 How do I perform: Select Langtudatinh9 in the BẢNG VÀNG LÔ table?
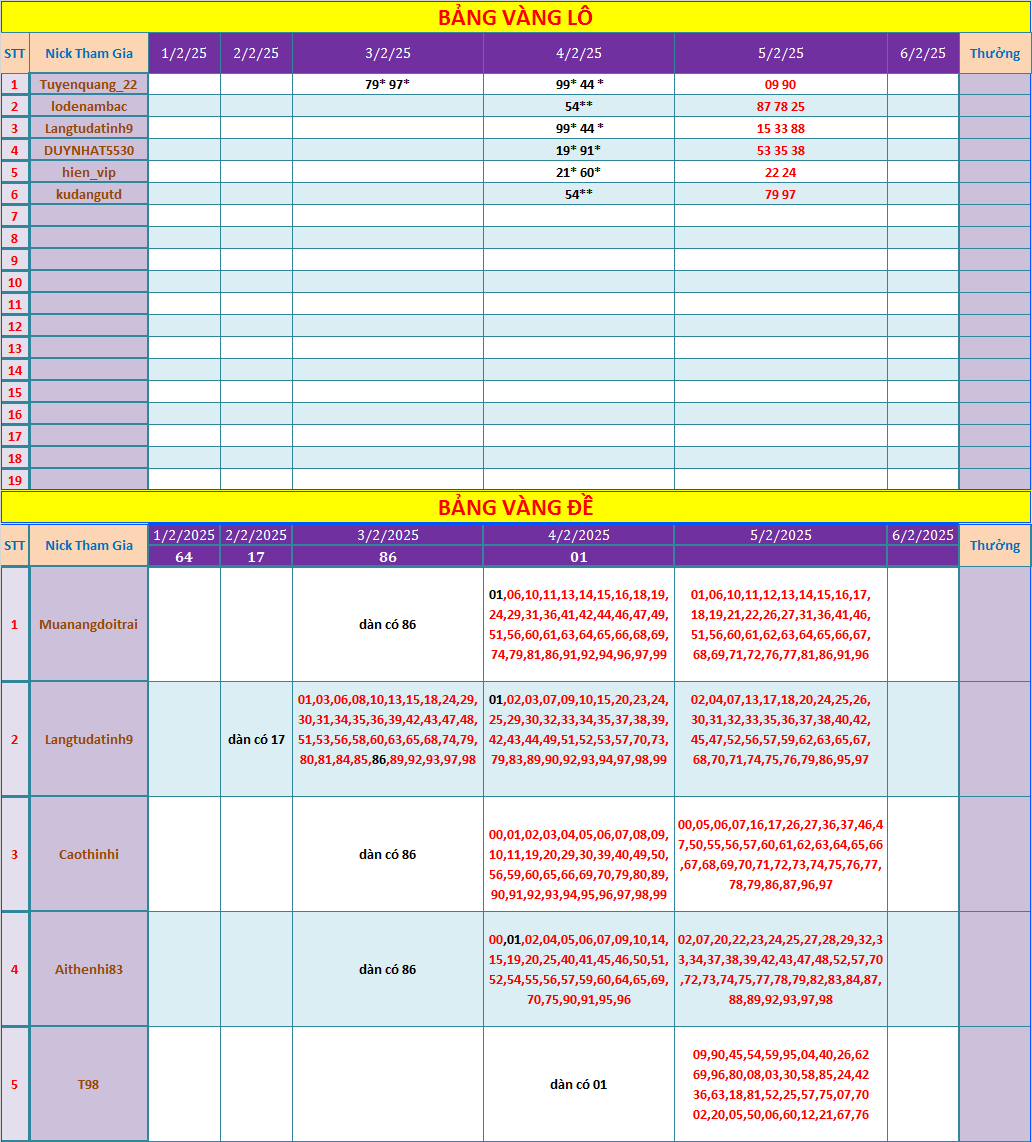[89, 128]
